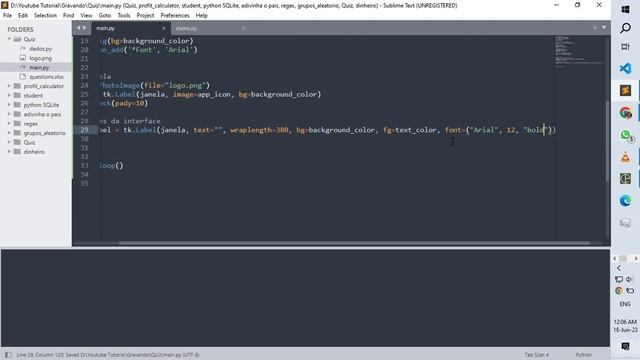Open Task View in the taskbar
The image size is (640, 360).
click(x=625, y=47)
